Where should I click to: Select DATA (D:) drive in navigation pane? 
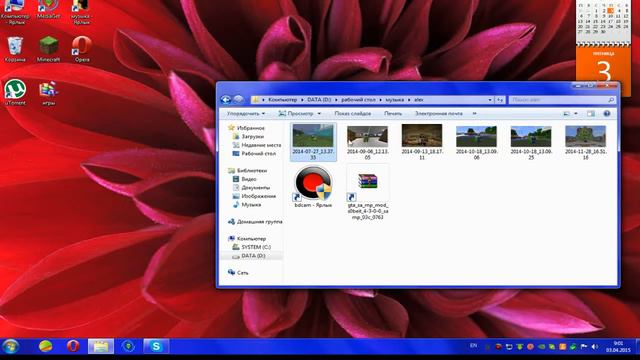pos(249,256)
